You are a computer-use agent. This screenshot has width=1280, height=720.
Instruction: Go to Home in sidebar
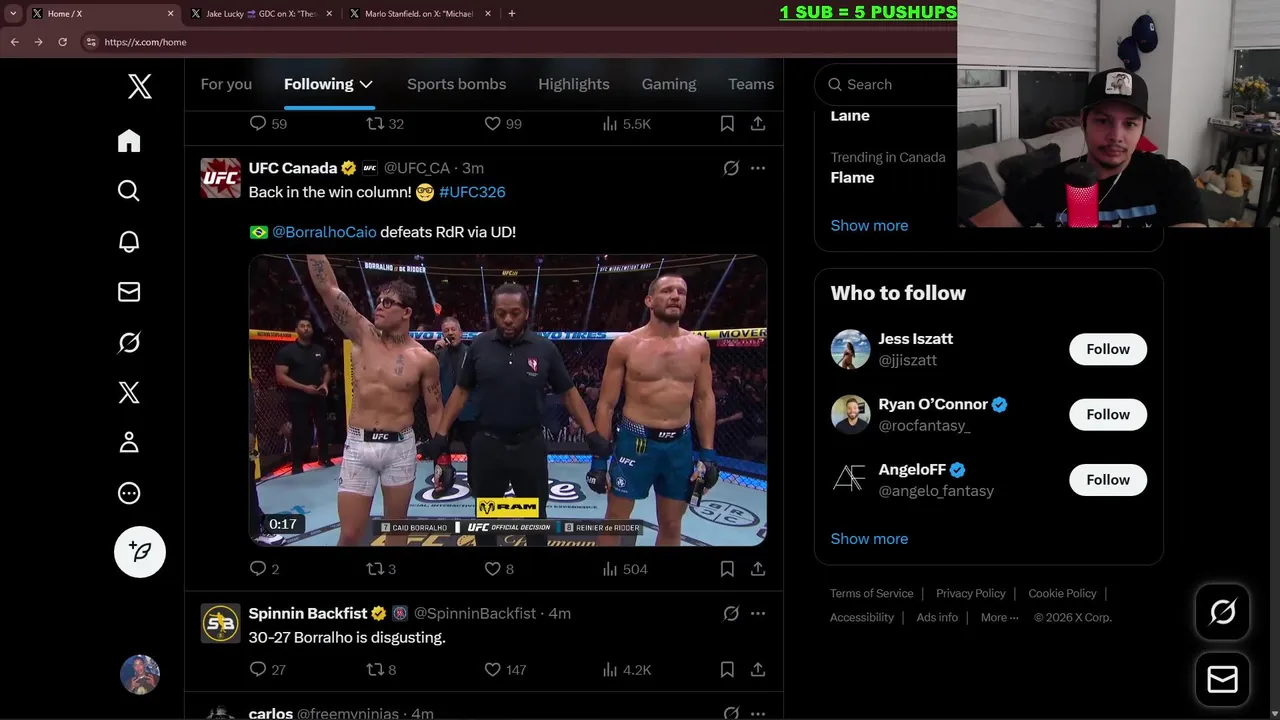click(129, 141)
